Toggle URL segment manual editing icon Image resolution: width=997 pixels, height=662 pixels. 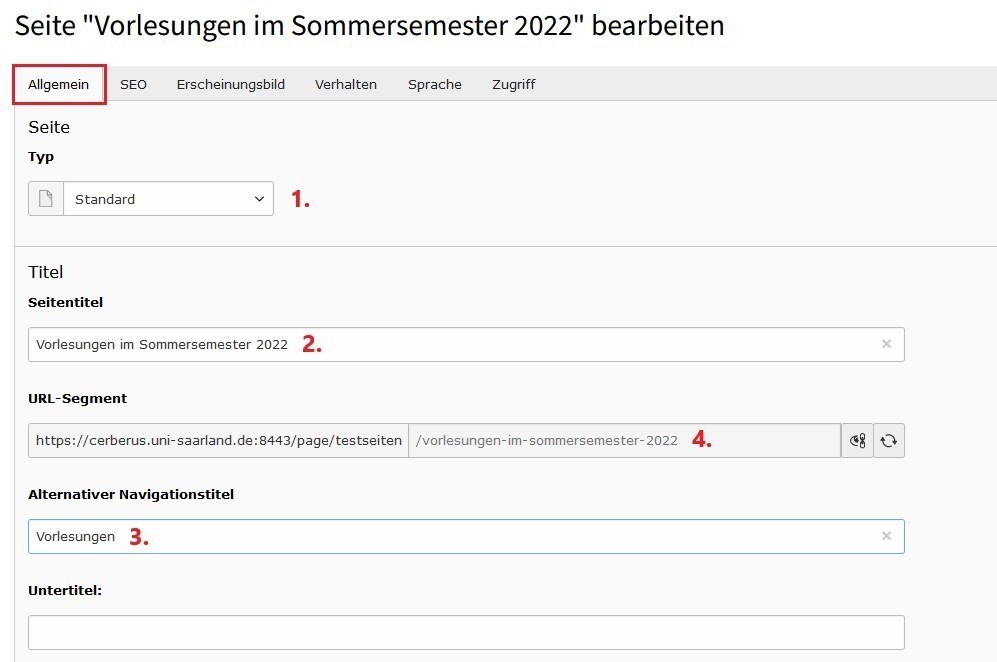[857, 441]
